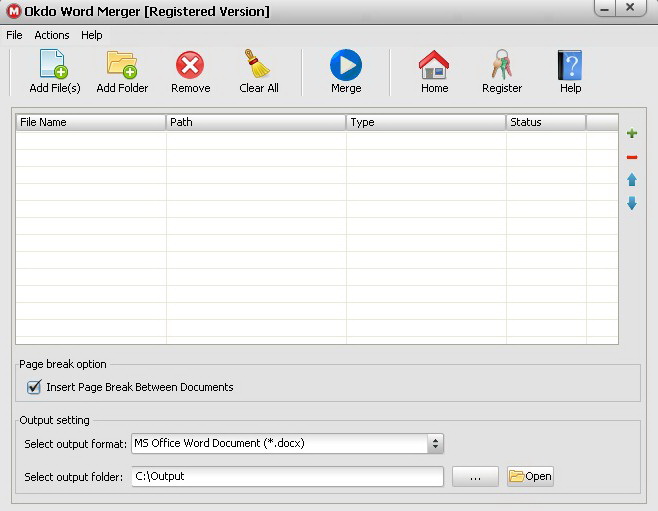658x511 pixels.
Task: Open the Help menu
Action: click(91, 35)
